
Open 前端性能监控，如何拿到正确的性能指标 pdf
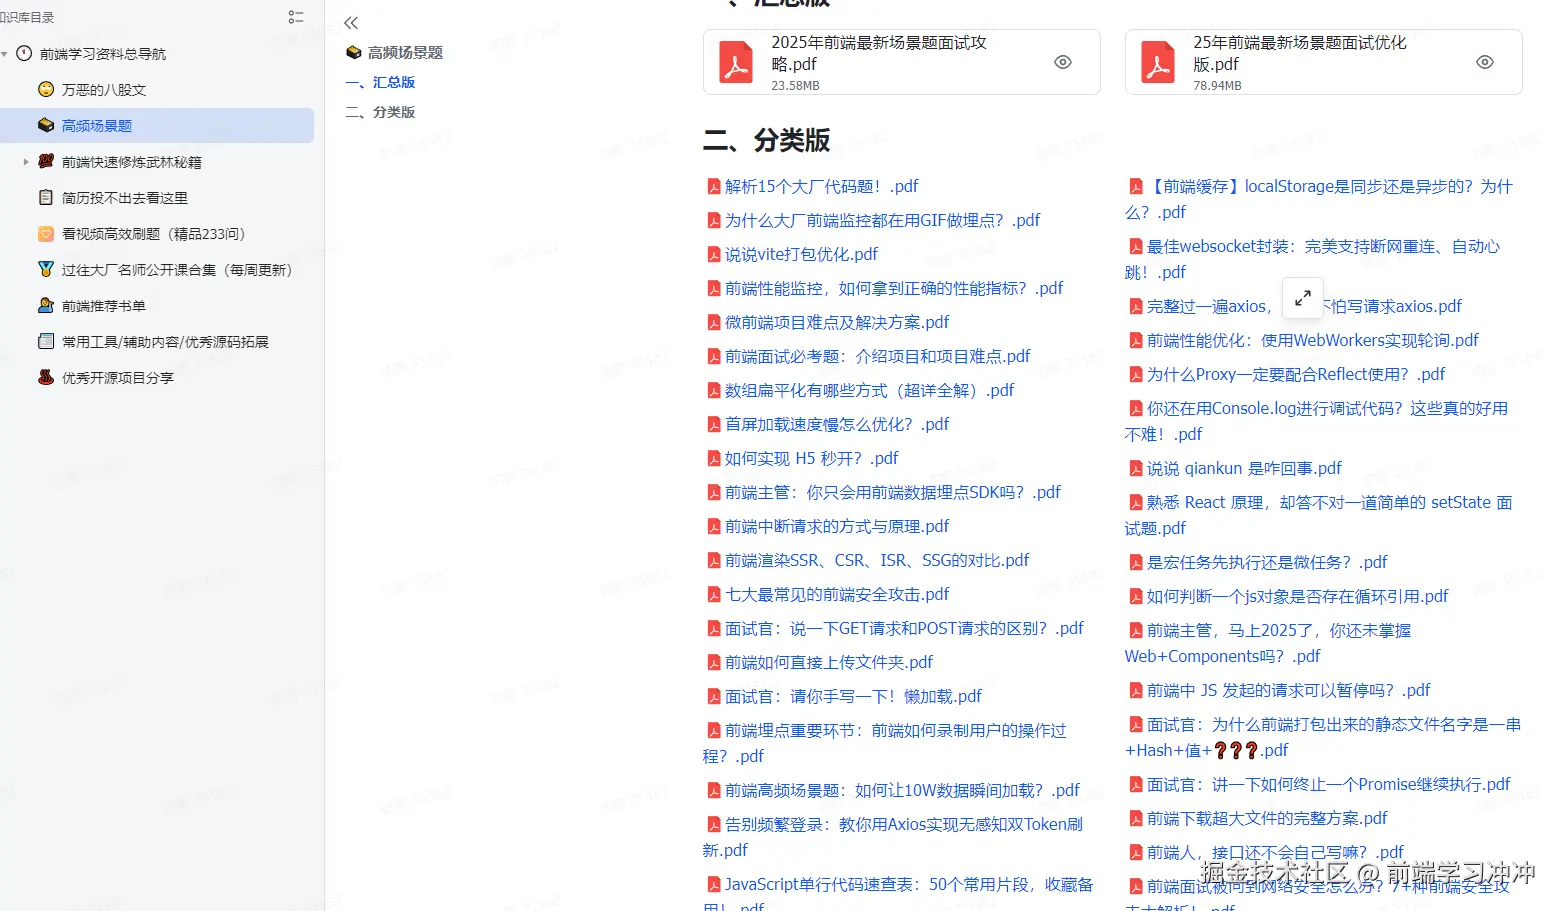[x=894, y=288]
